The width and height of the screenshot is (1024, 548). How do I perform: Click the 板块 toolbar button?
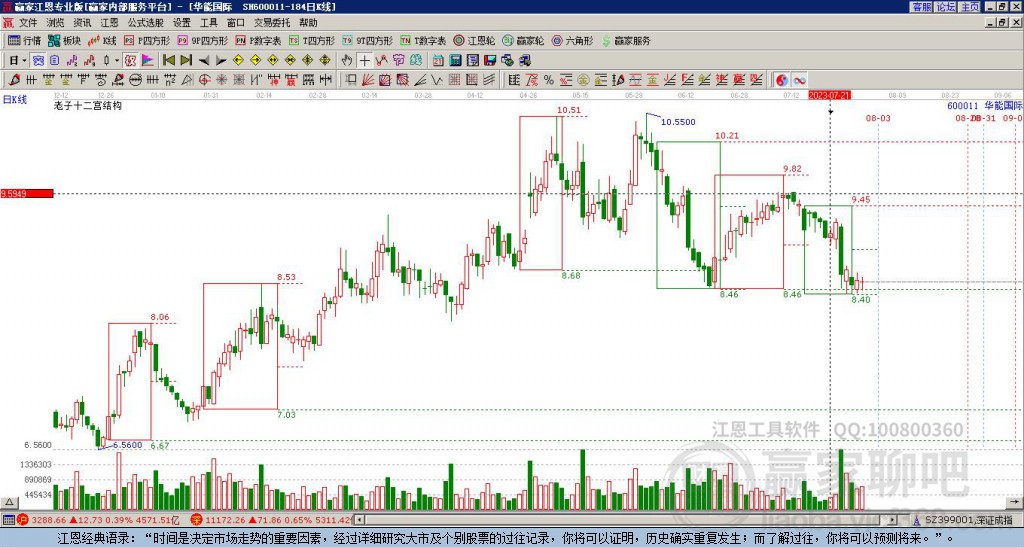(x=64, y=40)
